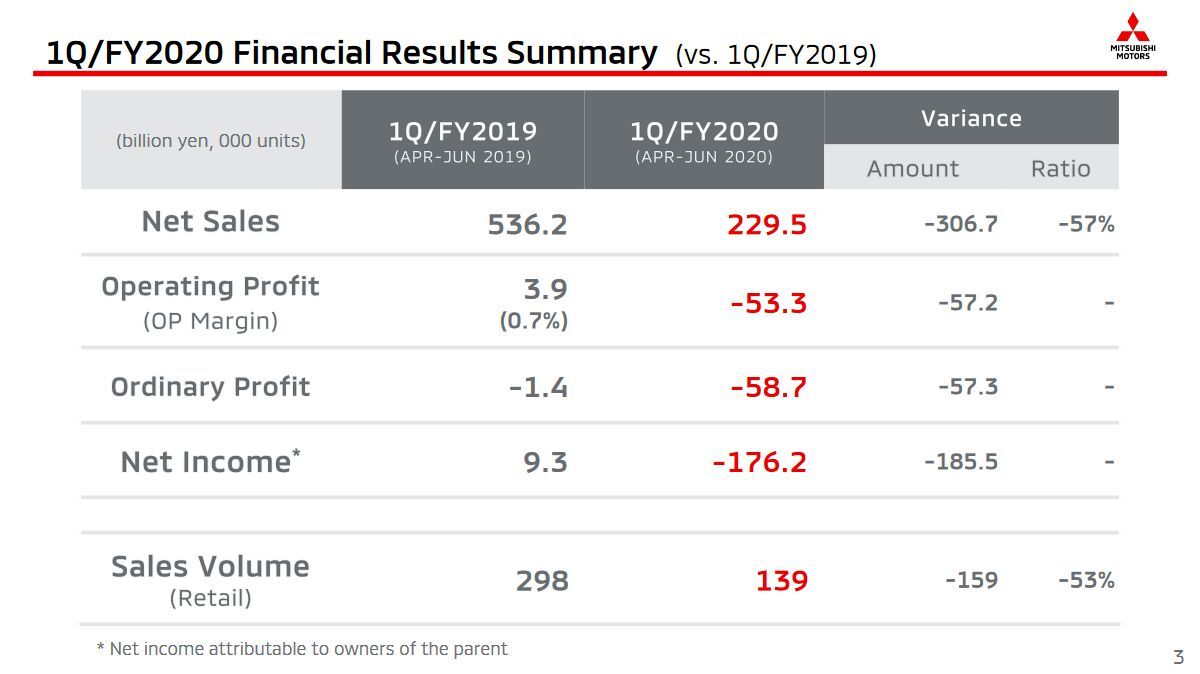Select the red 139 sales volume figure

tap(782, 581)
